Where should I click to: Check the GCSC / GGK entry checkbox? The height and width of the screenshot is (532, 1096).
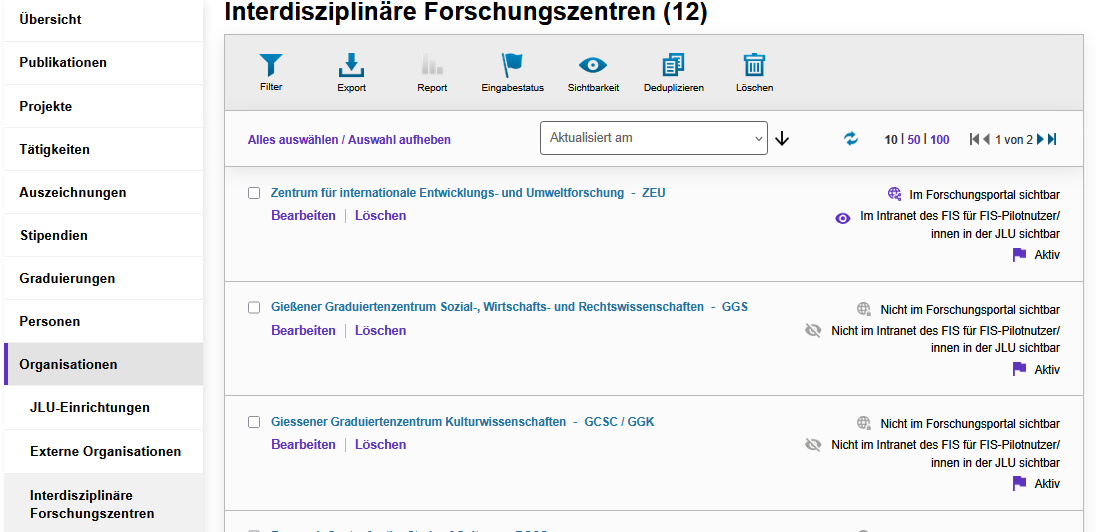coord(254,422)
